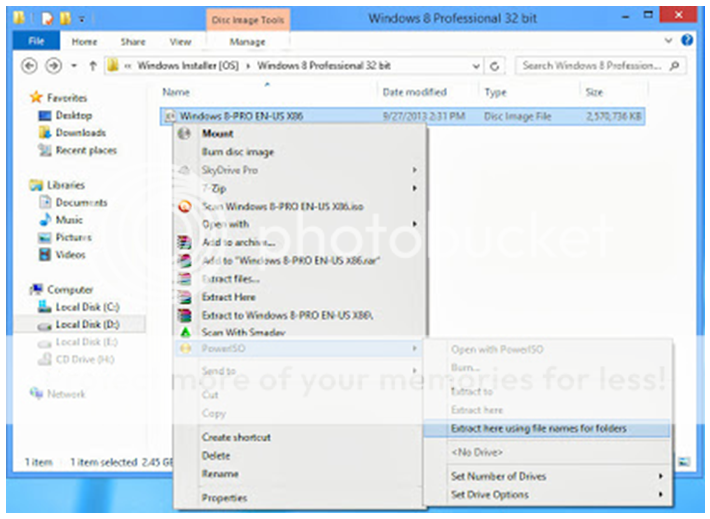This screenshot has width=710, height=519.
Task: Click the Forward navigation arrow
Action: (x=53, y=66)
